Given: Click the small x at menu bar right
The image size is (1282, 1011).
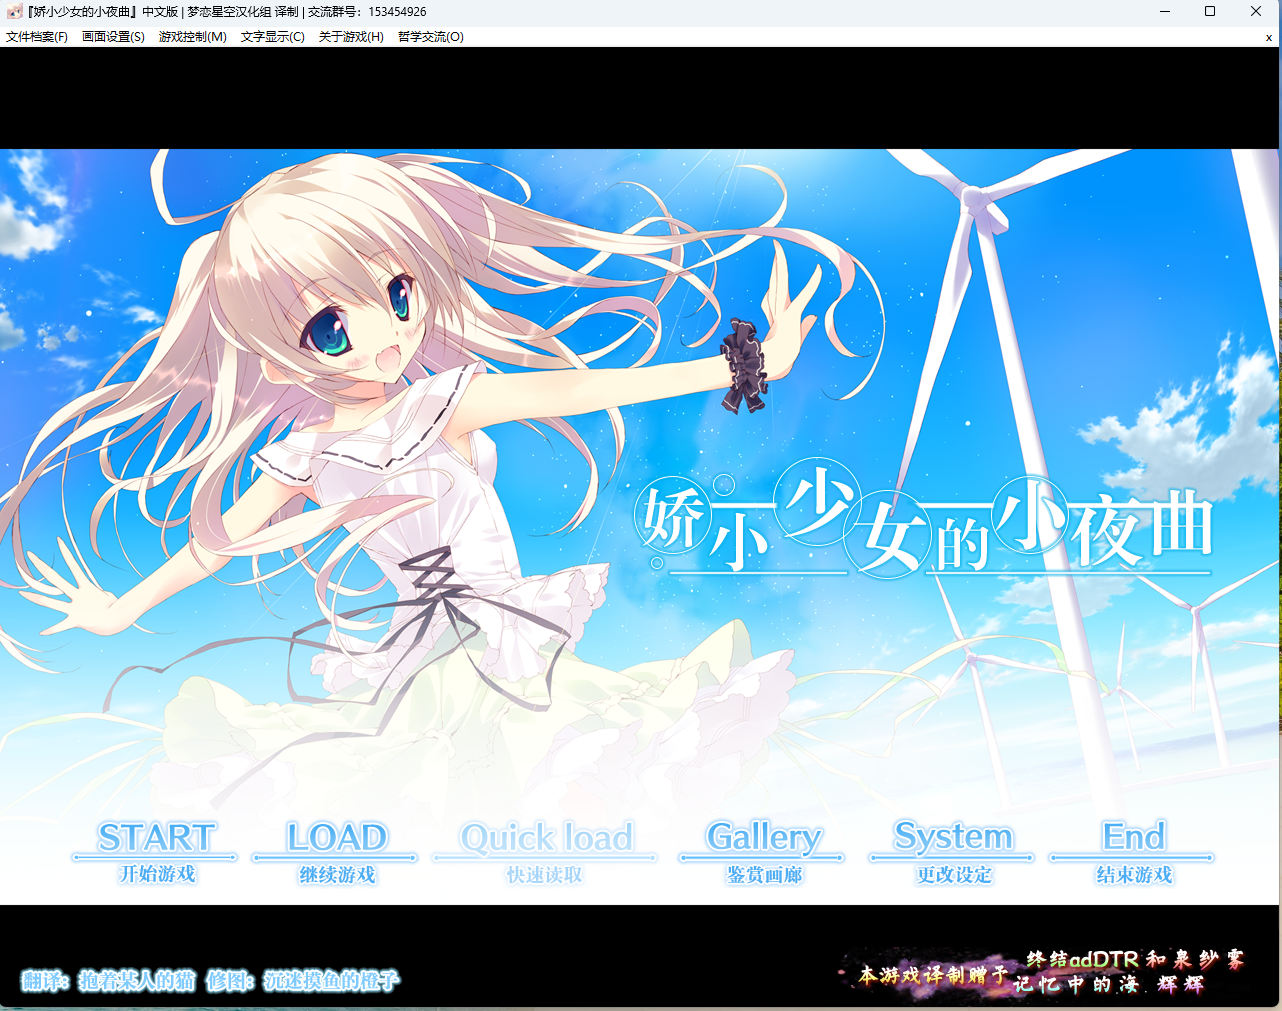Looking at the screenshot, I should [1269, 38].
